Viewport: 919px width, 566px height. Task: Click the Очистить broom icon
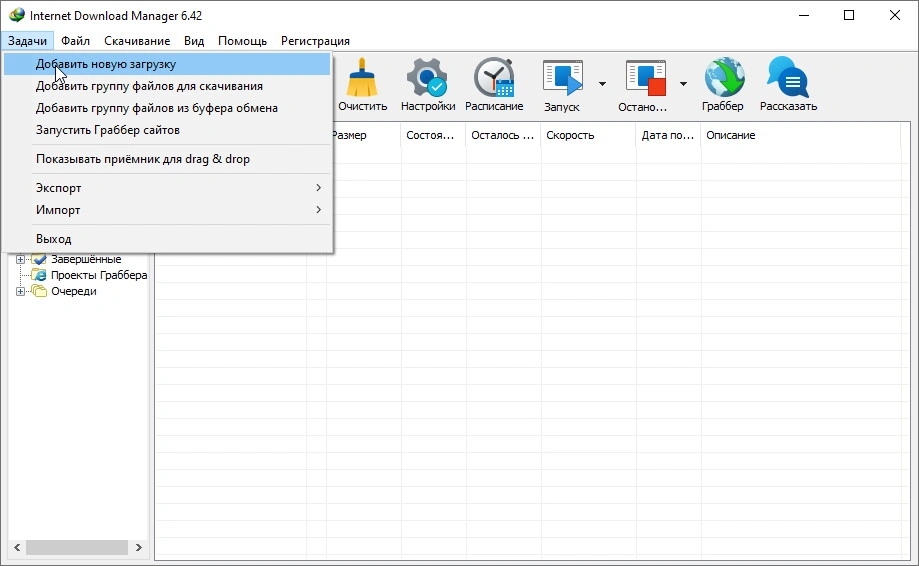pos(362,77)
